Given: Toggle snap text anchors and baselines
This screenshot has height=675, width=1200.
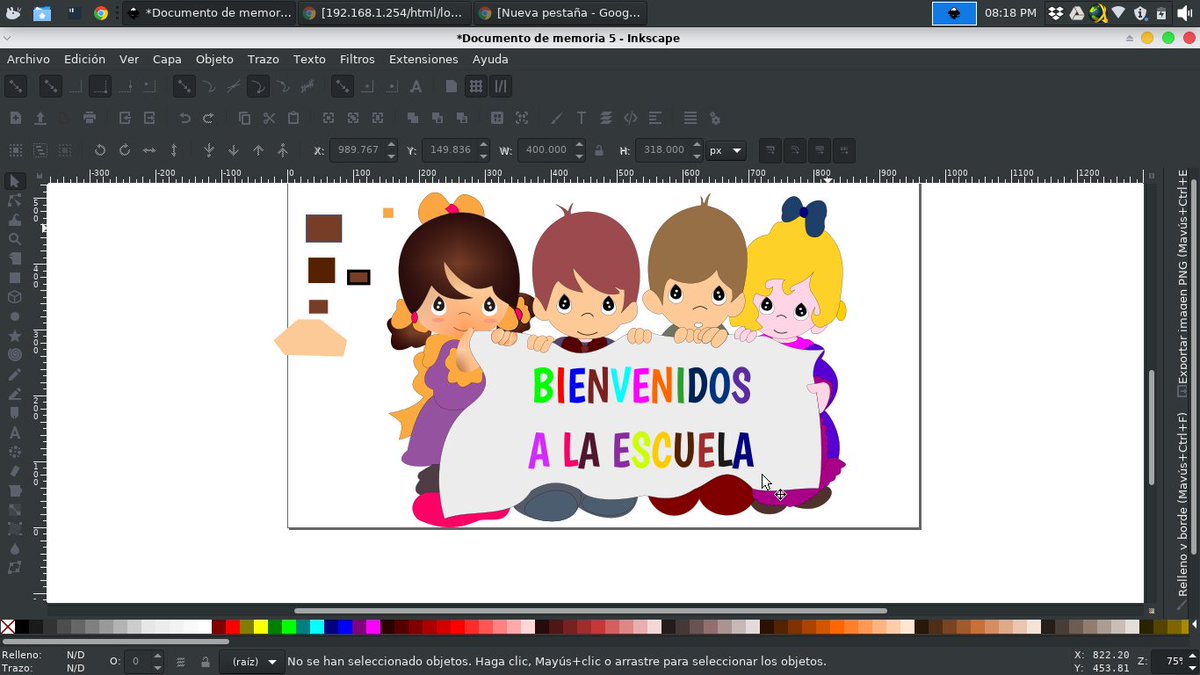Looking at the screenshot, I should [x=416, y=87].
